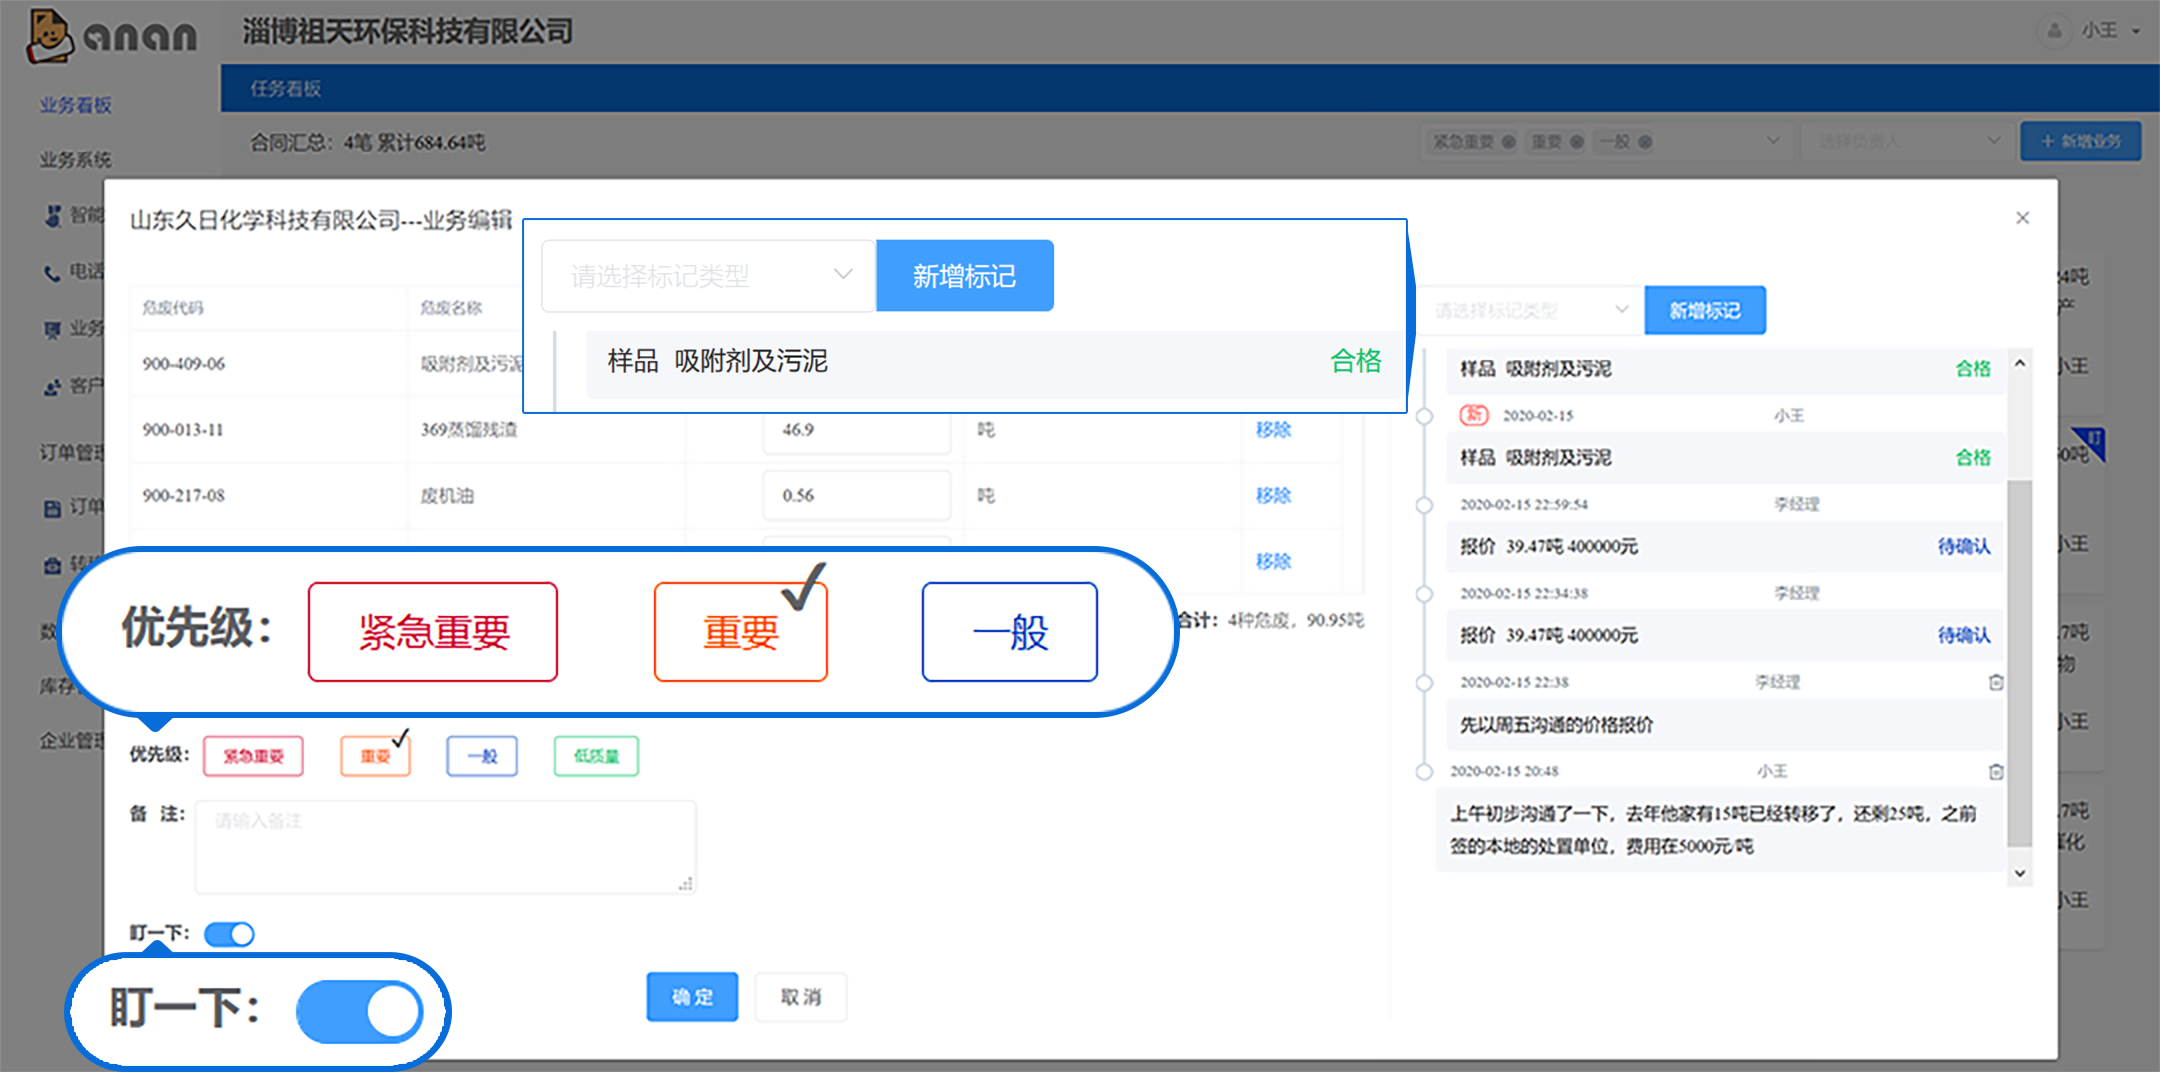Remove the 紧急重要 filter tag
The image size is (2160, 1072).
(x=1509, y=142)
